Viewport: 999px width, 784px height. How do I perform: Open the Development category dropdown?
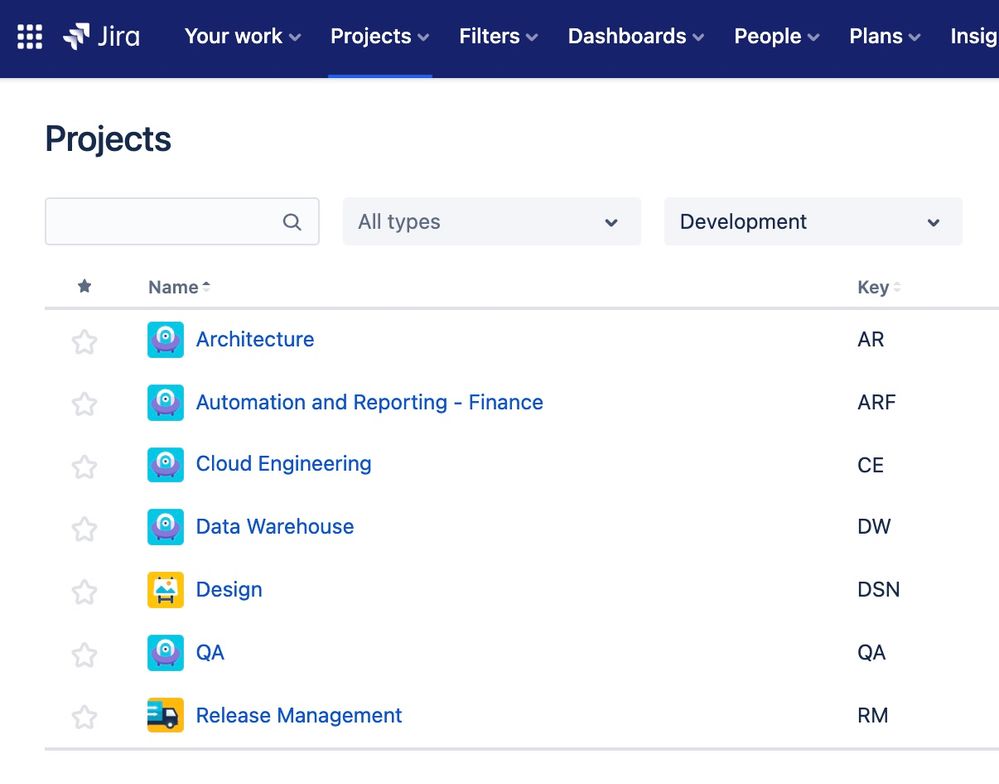tap(812, 222)
